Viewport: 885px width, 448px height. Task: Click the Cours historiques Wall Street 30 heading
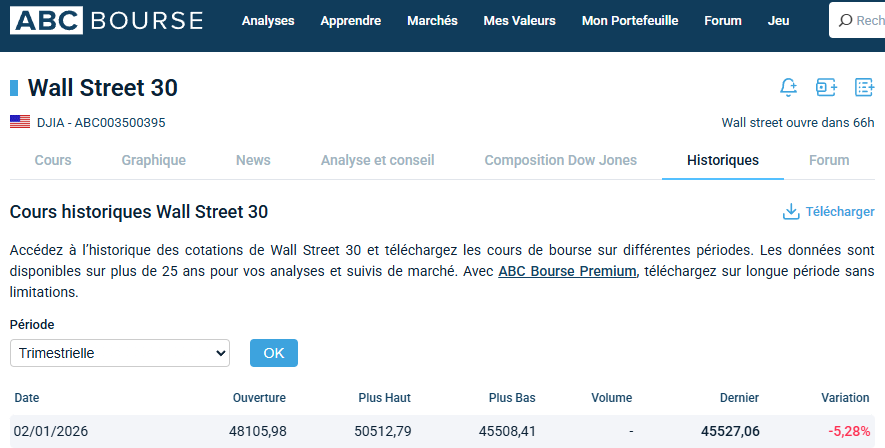point(139,212)
